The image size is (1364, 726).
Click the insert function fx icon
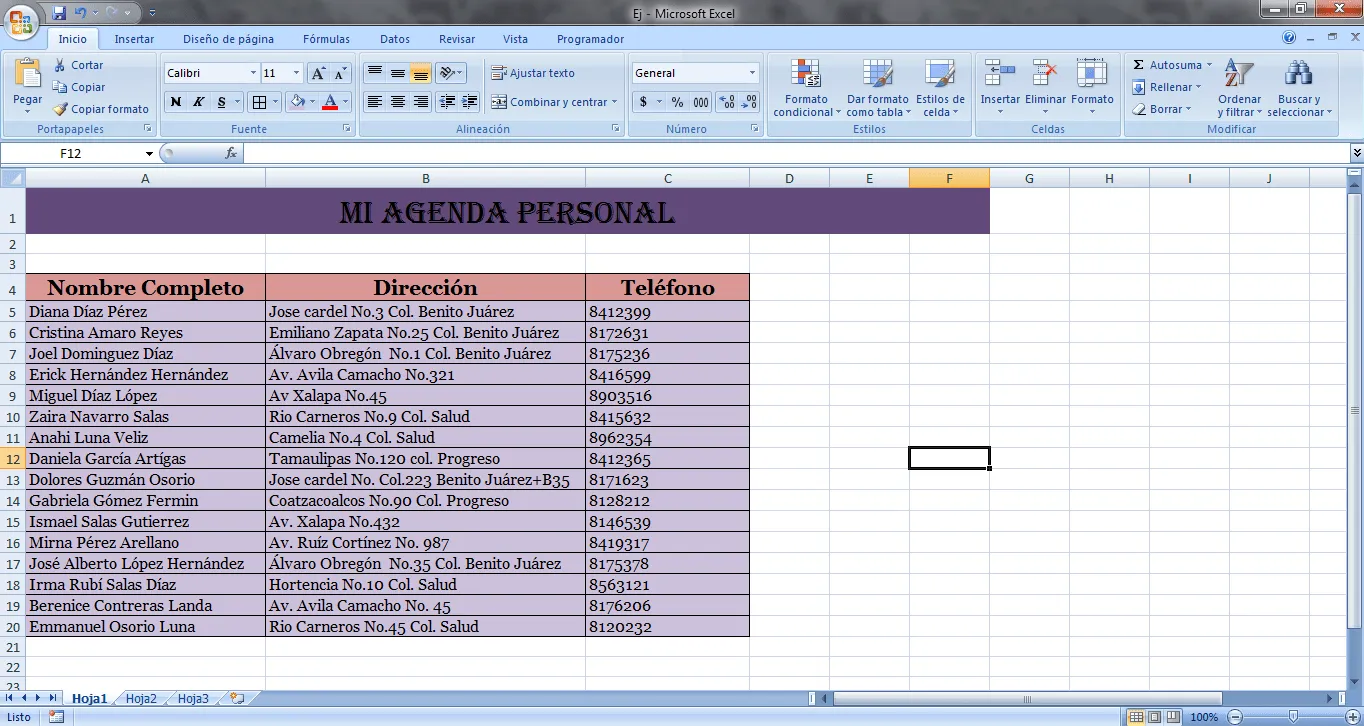click(231, 153)
